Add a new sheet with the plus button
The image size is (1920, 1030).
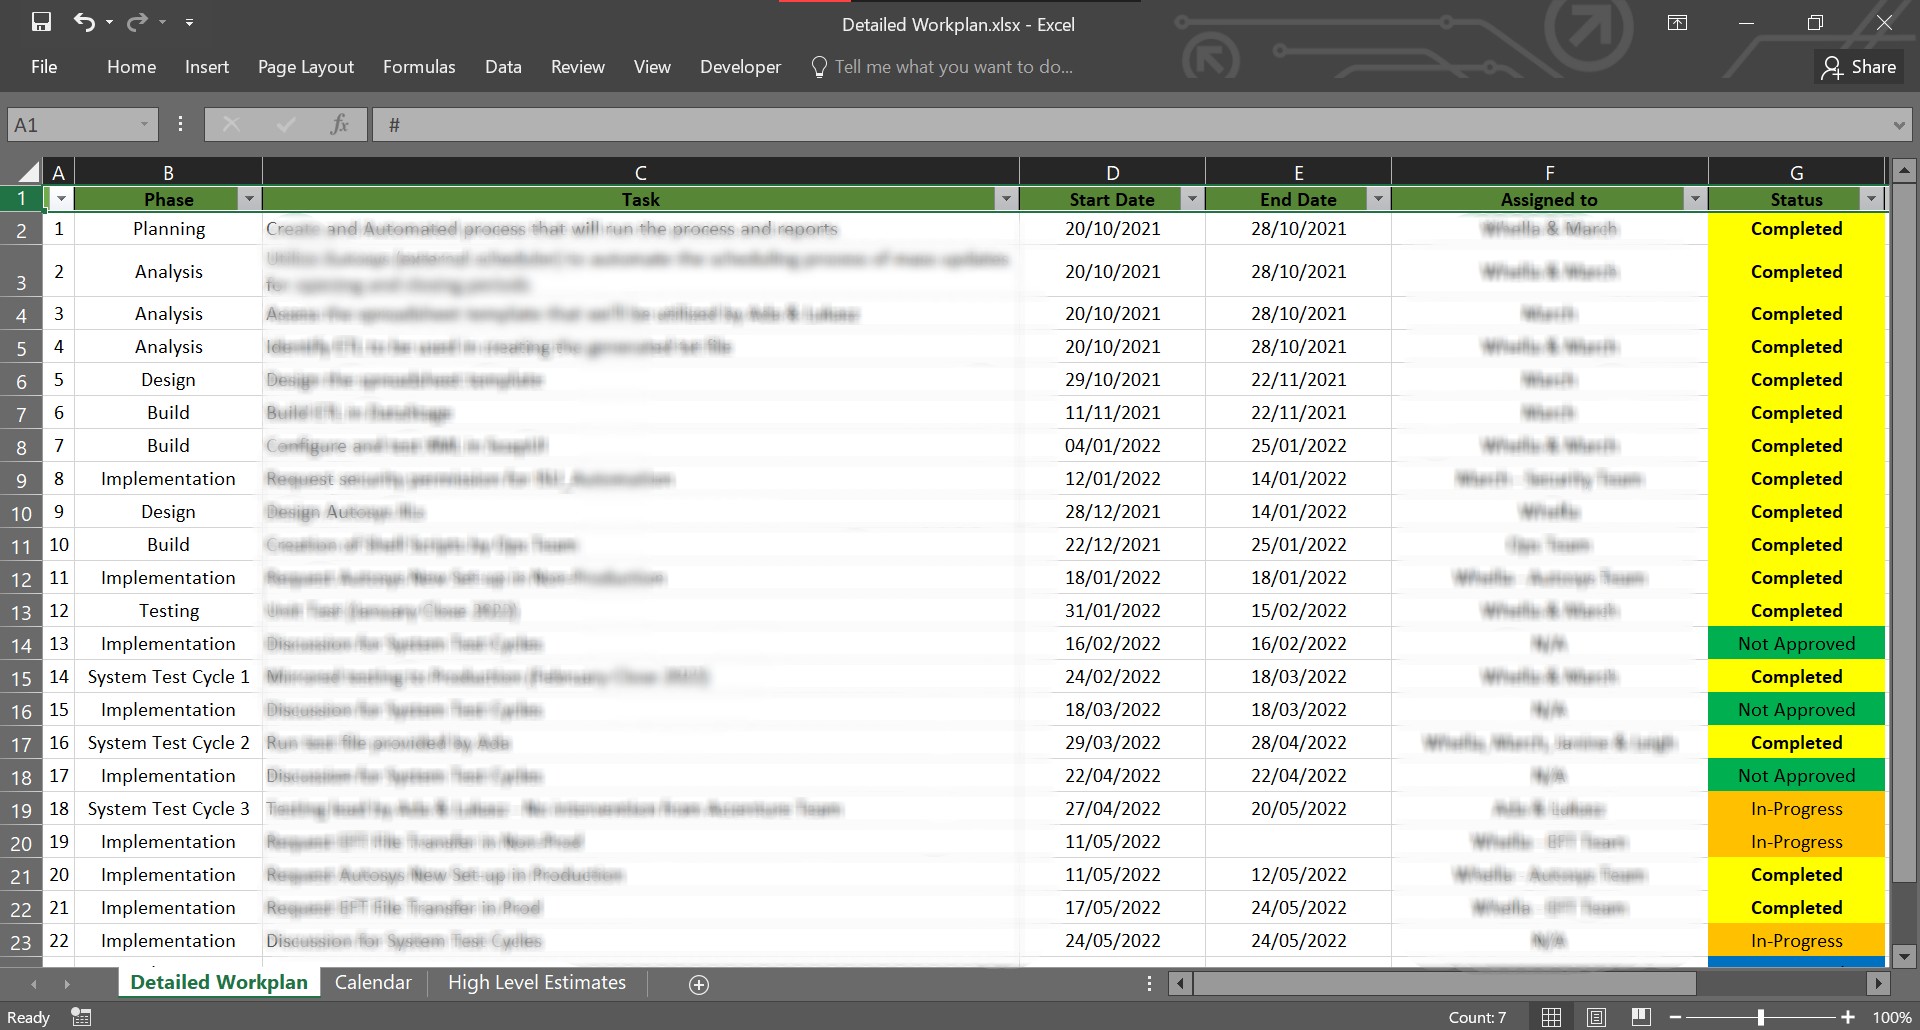point(699,985)
